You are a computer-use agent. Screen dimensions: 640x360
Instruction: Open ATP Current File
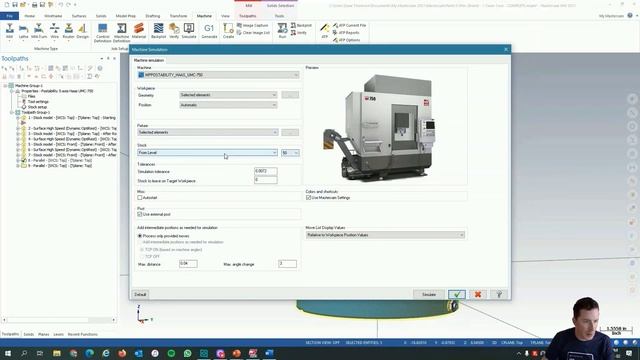349,25
